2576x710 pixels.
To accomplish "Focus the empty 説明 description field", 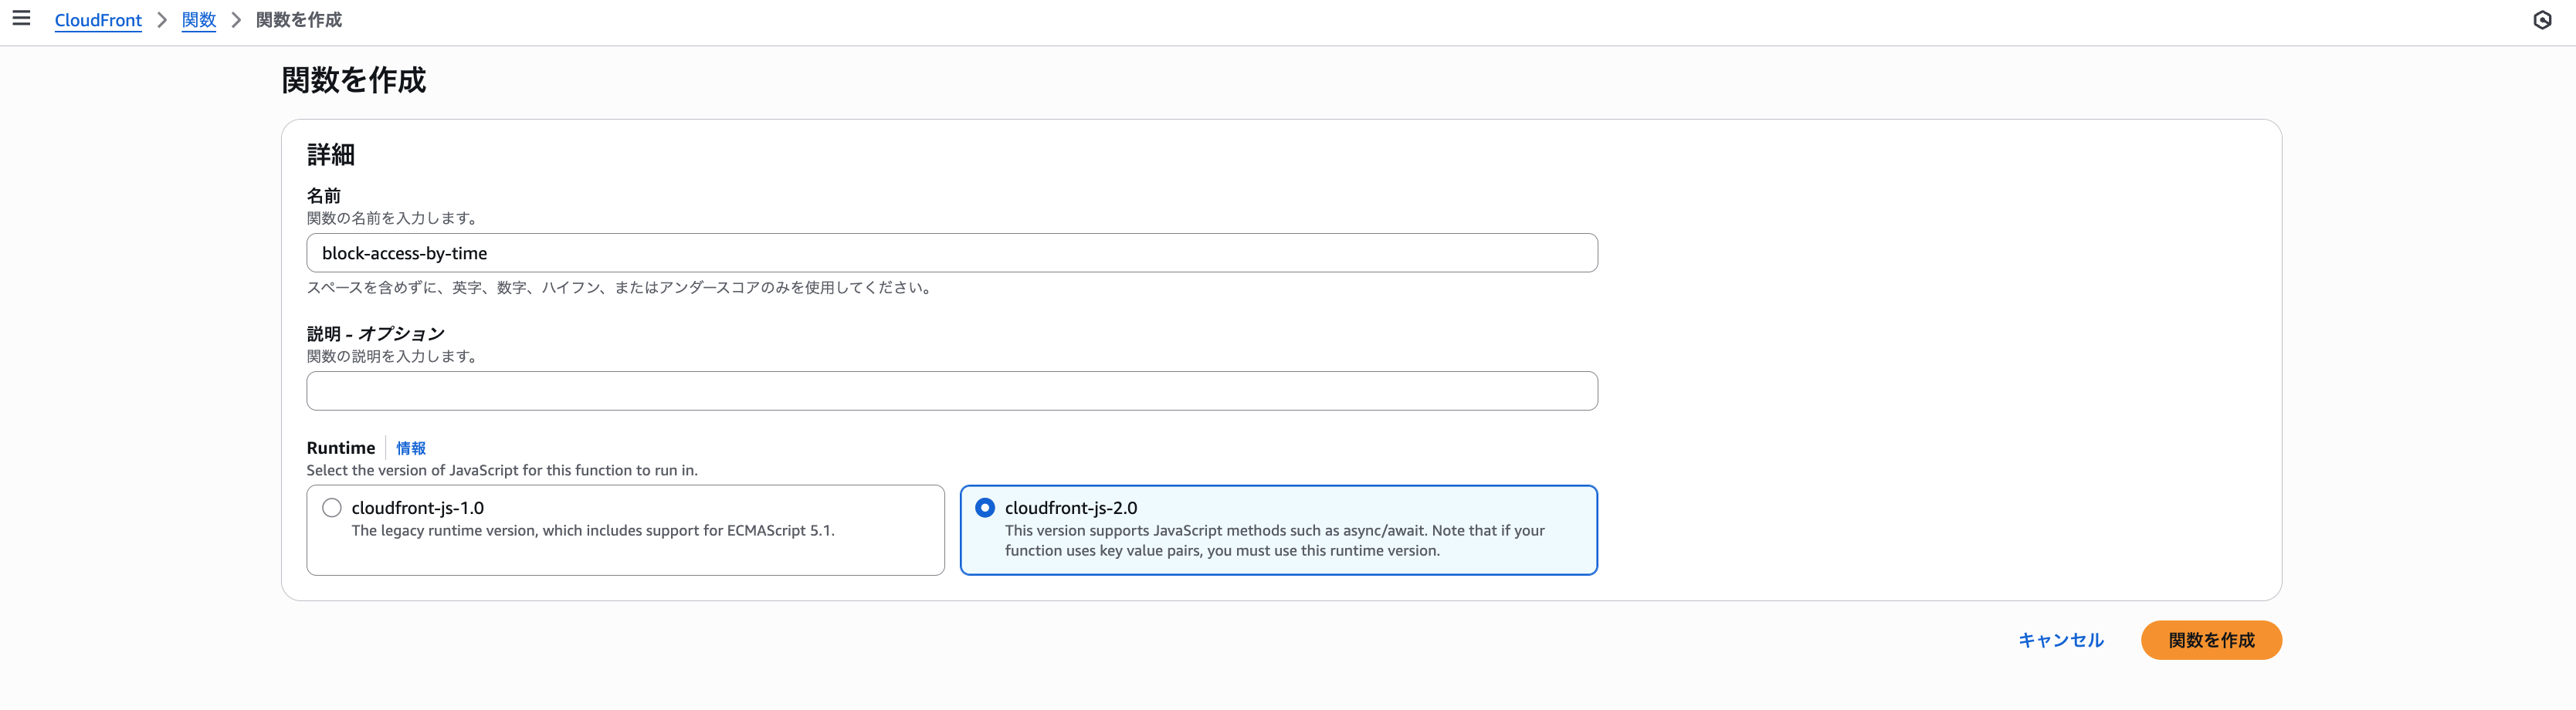I will tap(952, 391).
